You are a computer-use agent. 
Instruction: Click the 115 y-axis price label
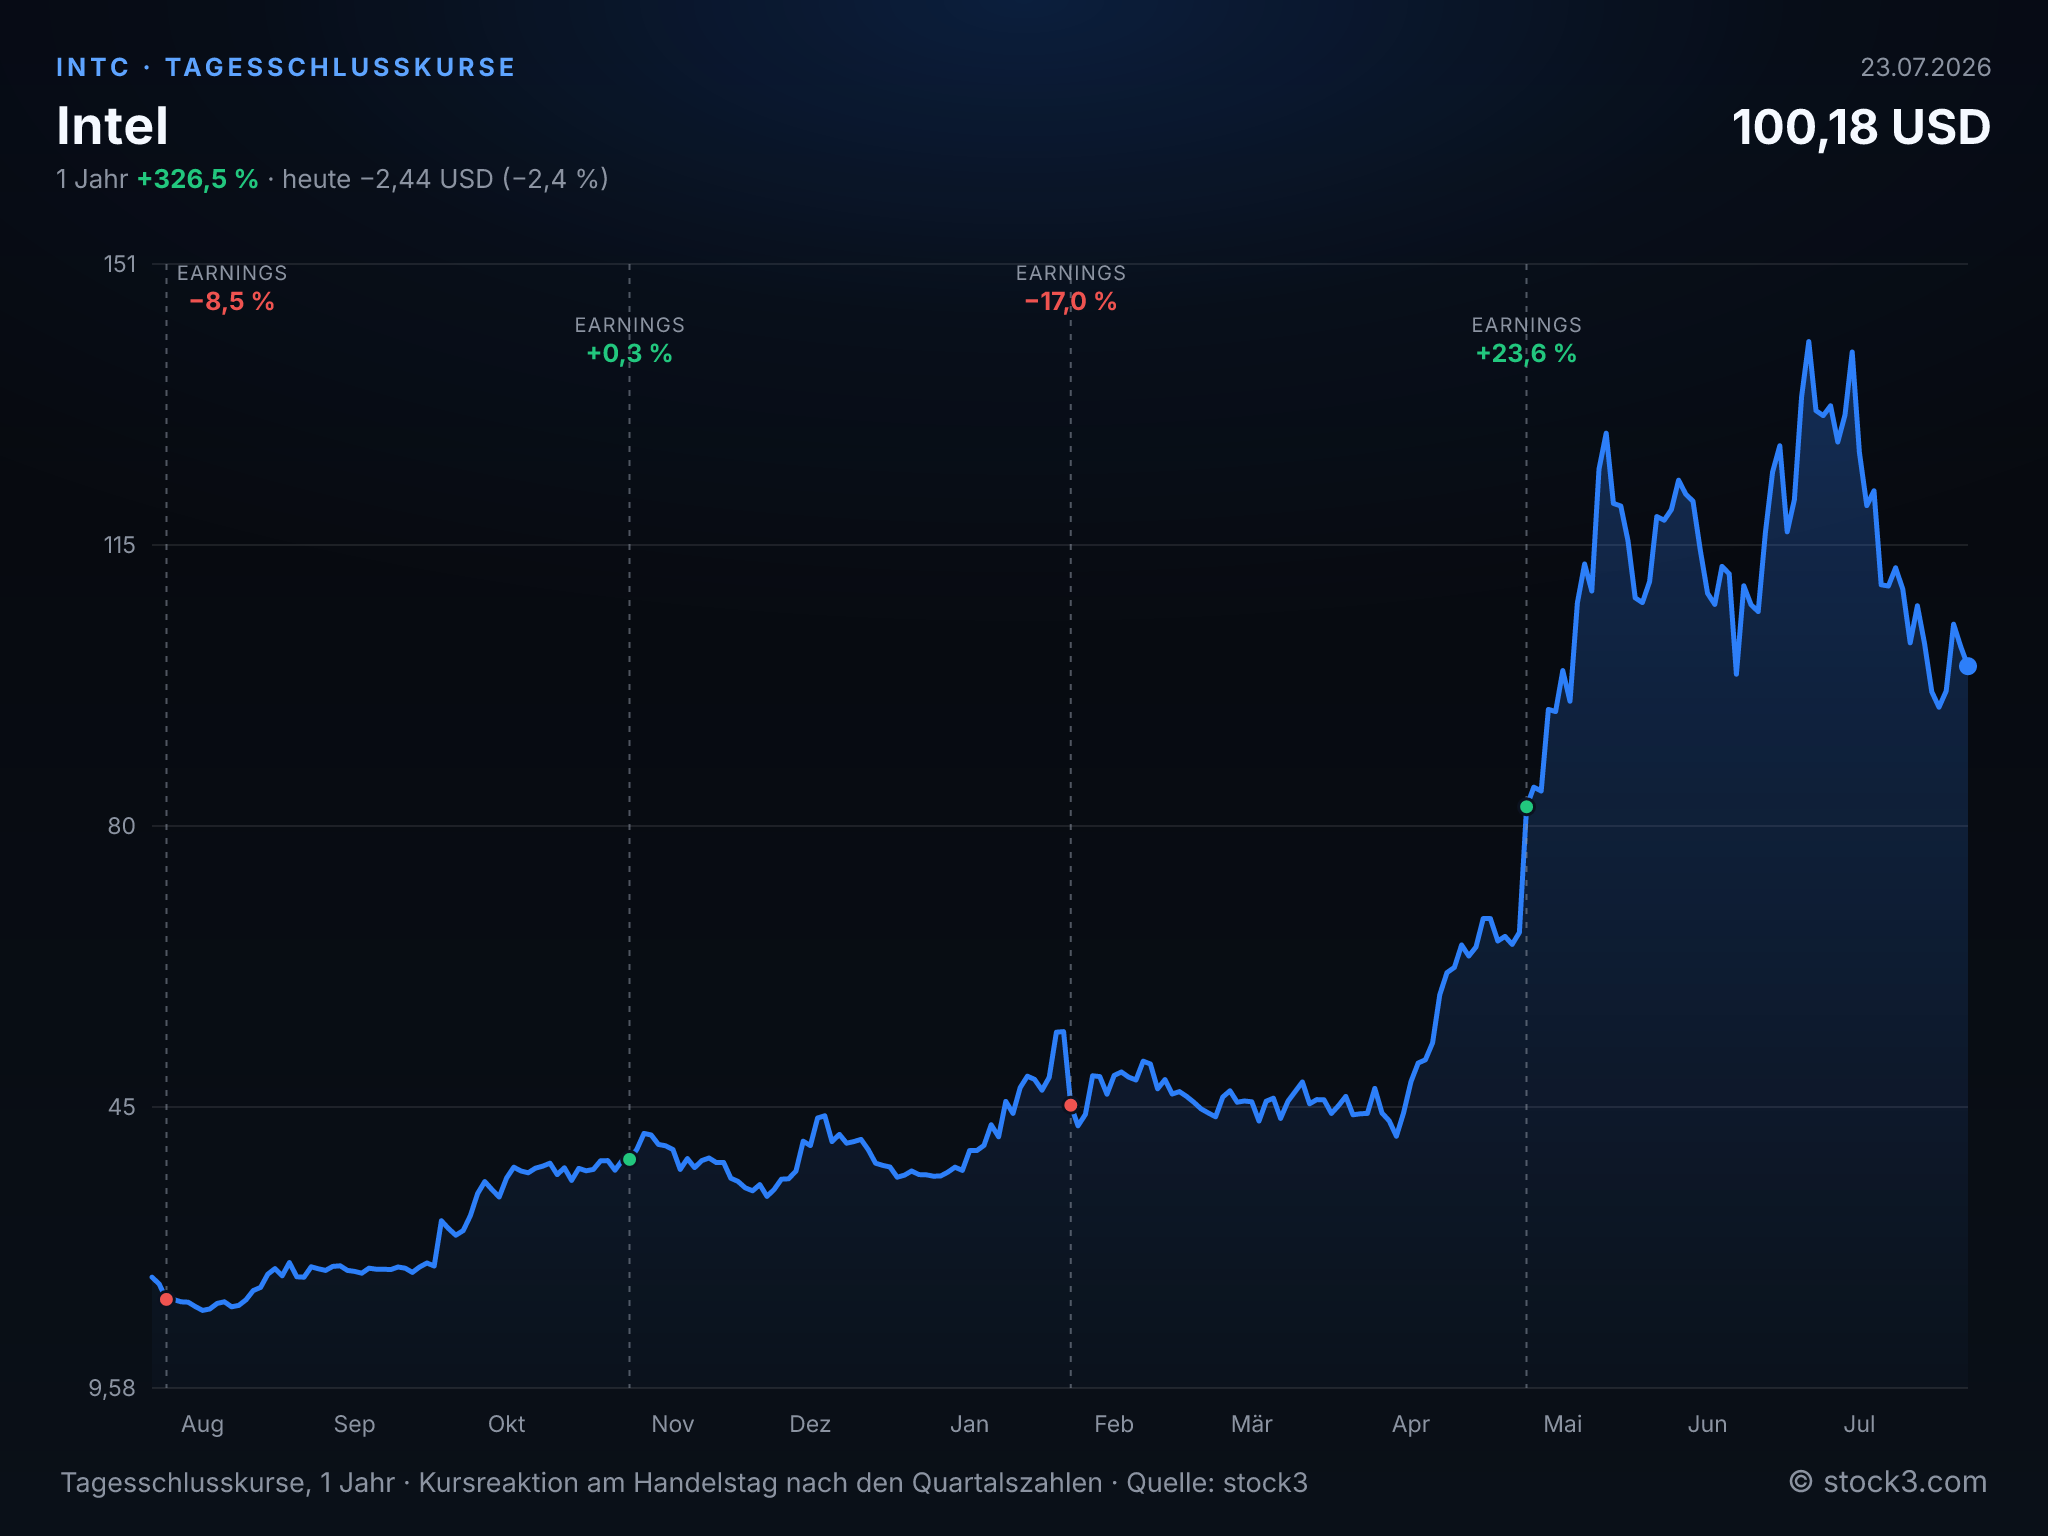[120, 545]
